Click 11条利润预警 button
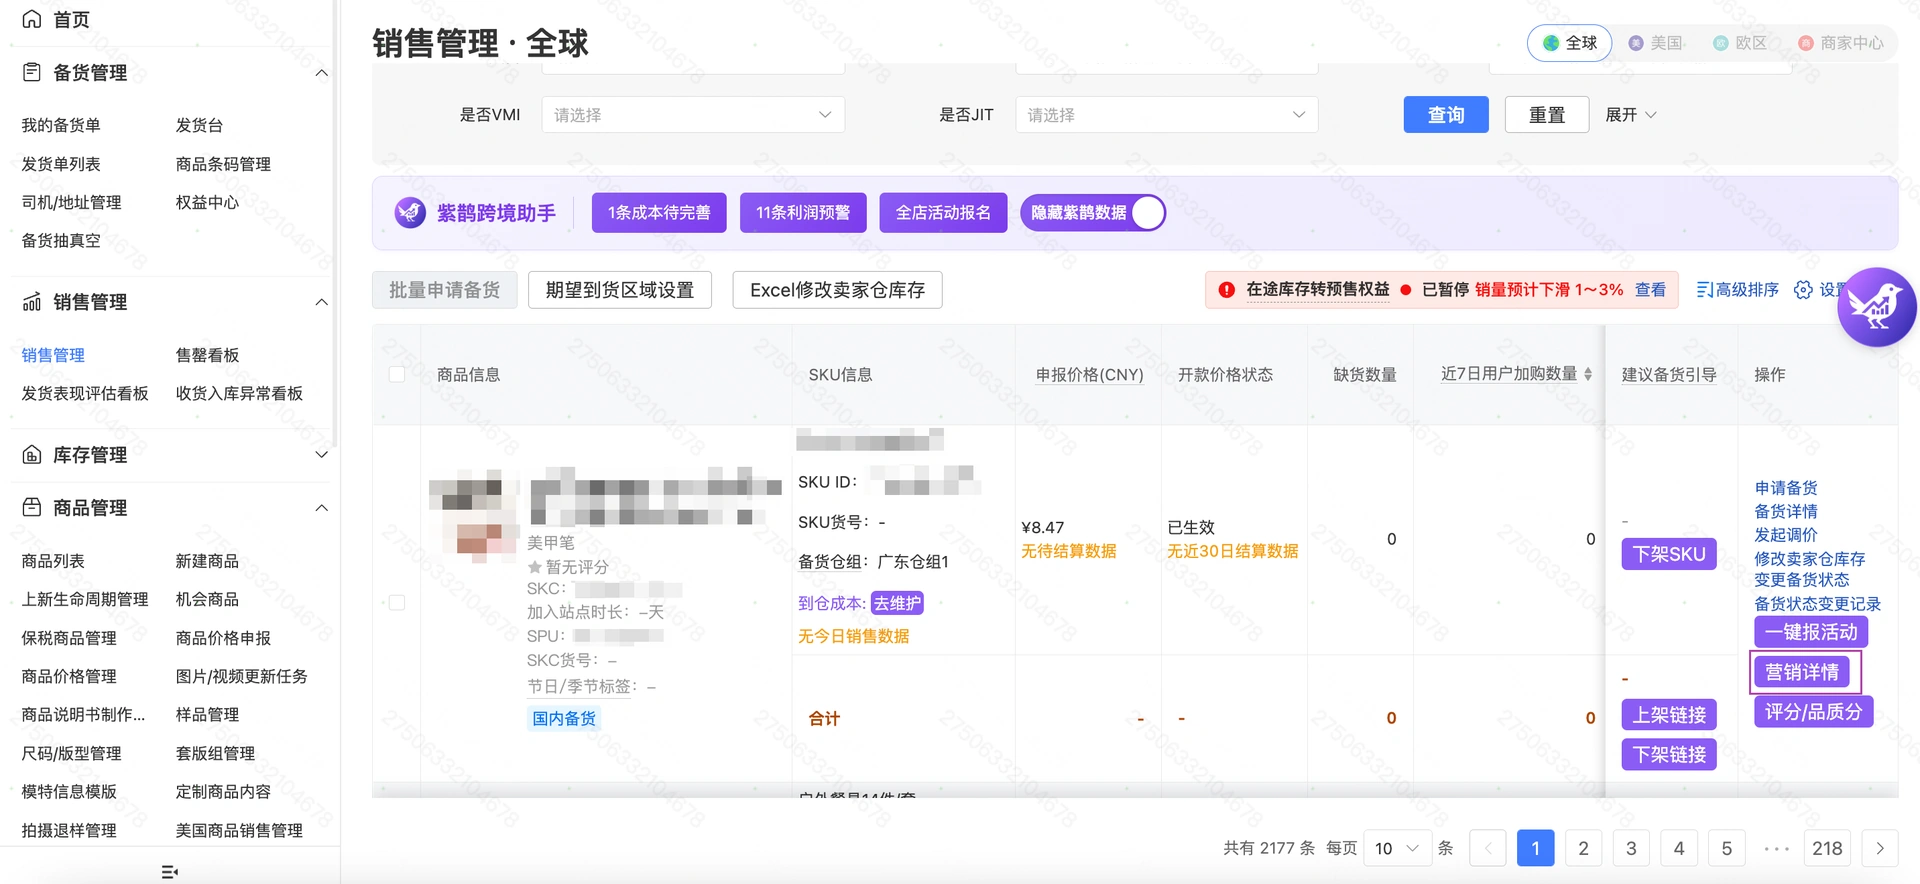 point(803,212)
